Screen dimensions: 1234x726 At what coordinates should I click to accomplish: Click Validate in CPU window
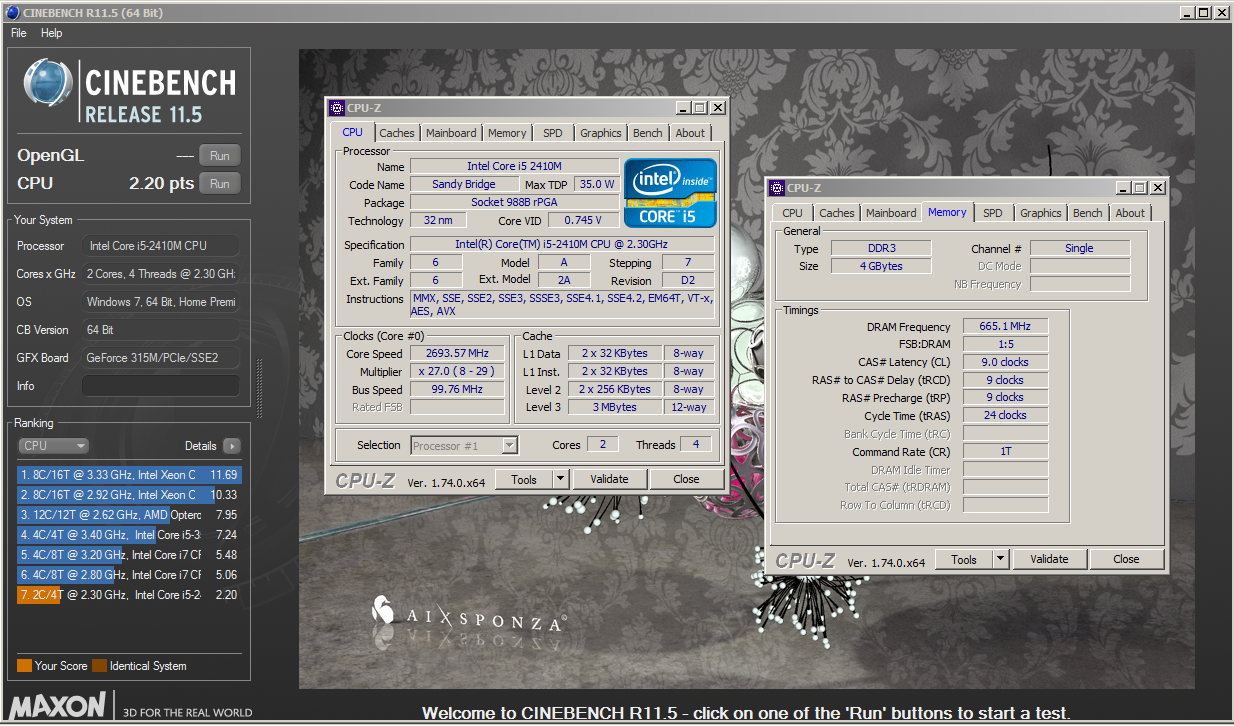tap(609, 479)
